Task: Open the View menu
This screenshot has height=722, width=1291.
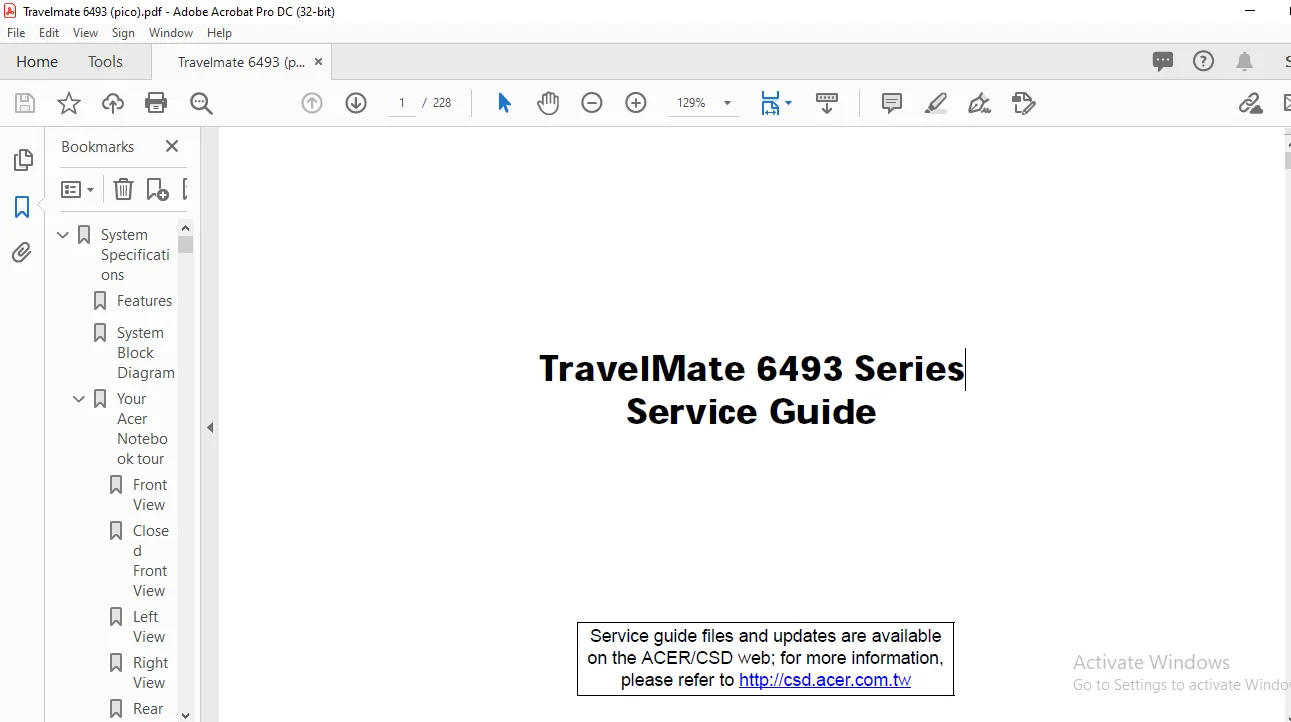Action: pyautogui.click(x=85, y=33)
